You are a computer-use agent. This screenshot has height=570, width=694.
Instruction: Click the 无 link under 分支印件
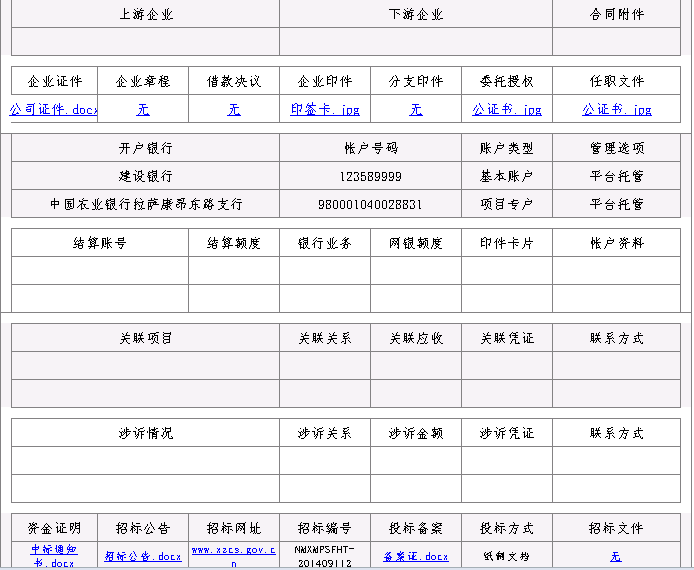(x=416, y=110)
